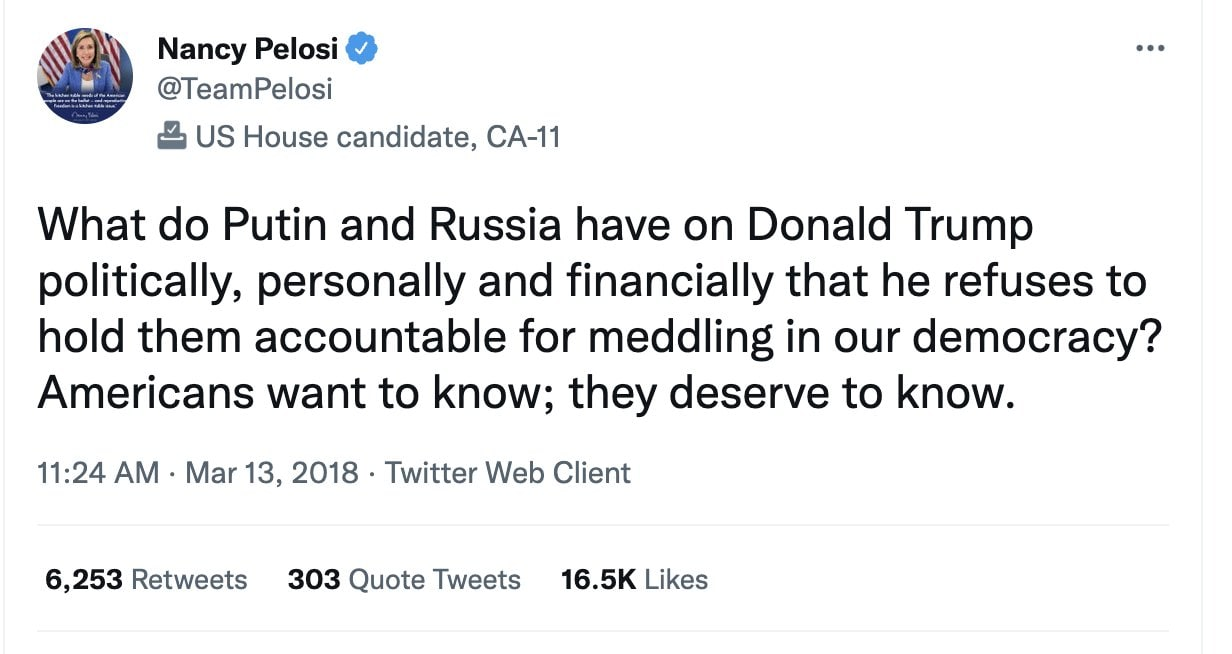Click the US House candidate, CA-11 label

377,136
